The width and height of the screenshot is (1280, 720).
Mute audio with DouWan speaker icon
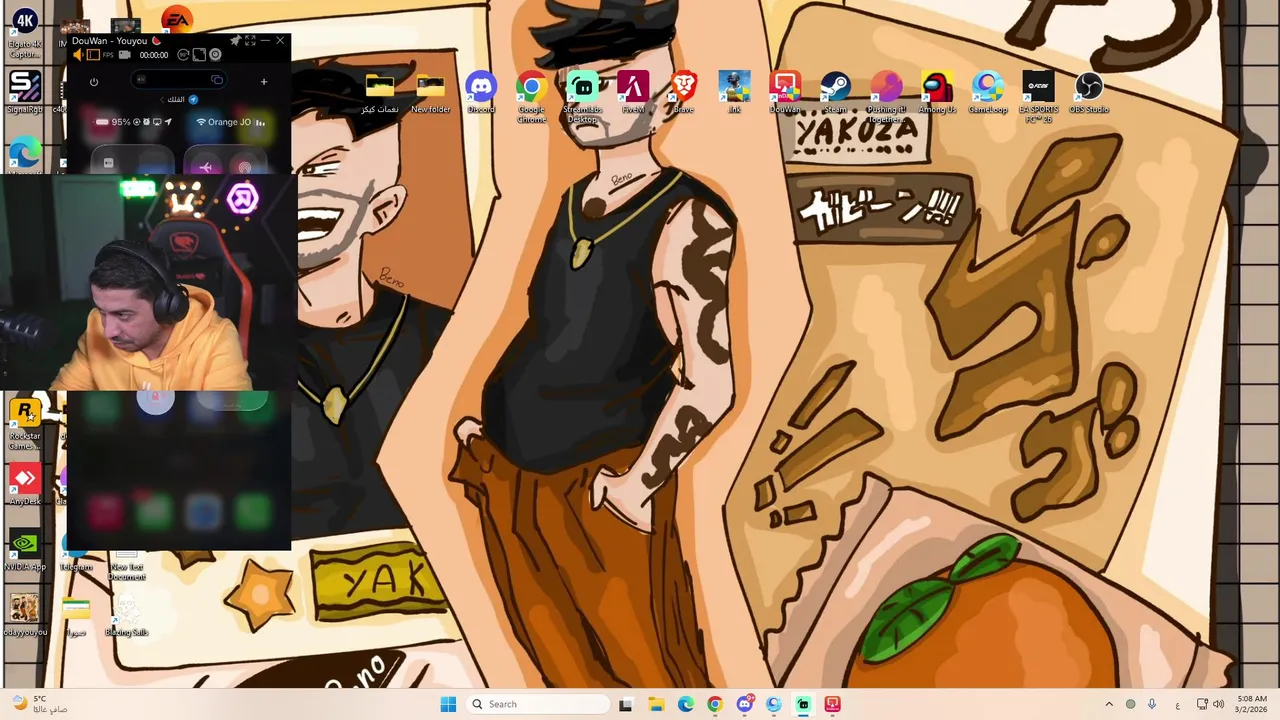coord(78,54)
